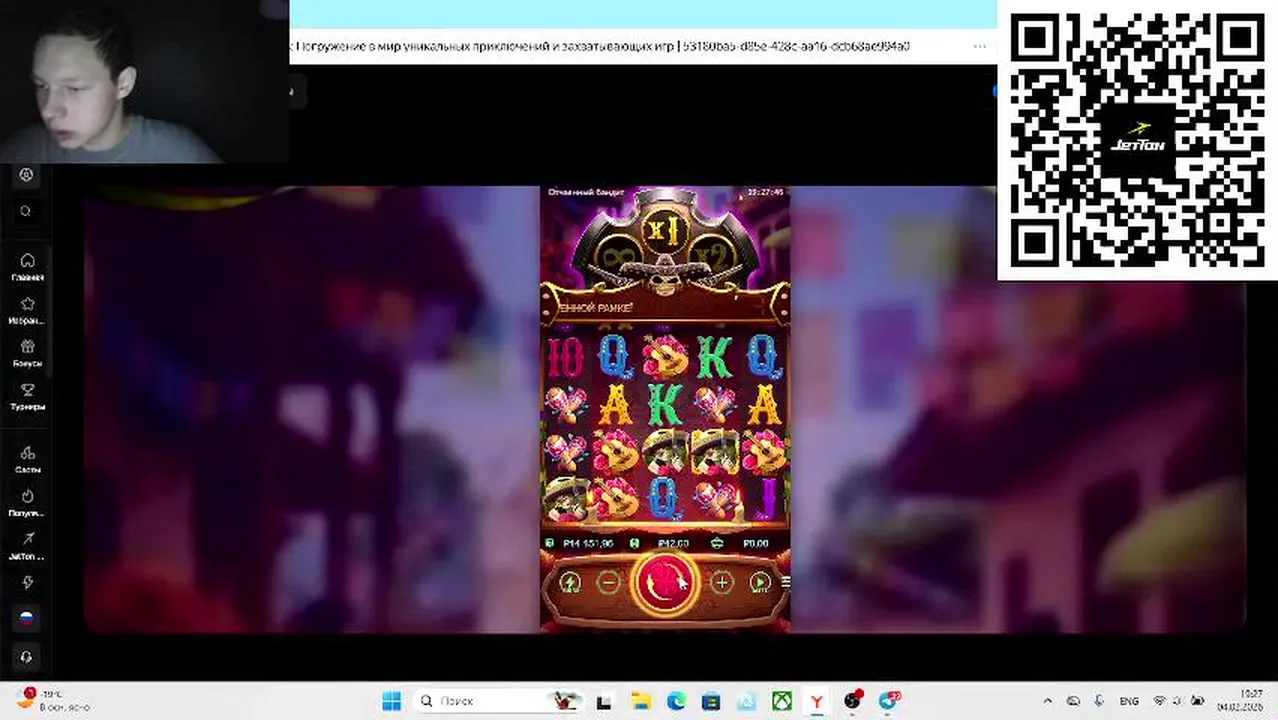
Task: Click the x1 multiplier badge
Action: point(664,230)
